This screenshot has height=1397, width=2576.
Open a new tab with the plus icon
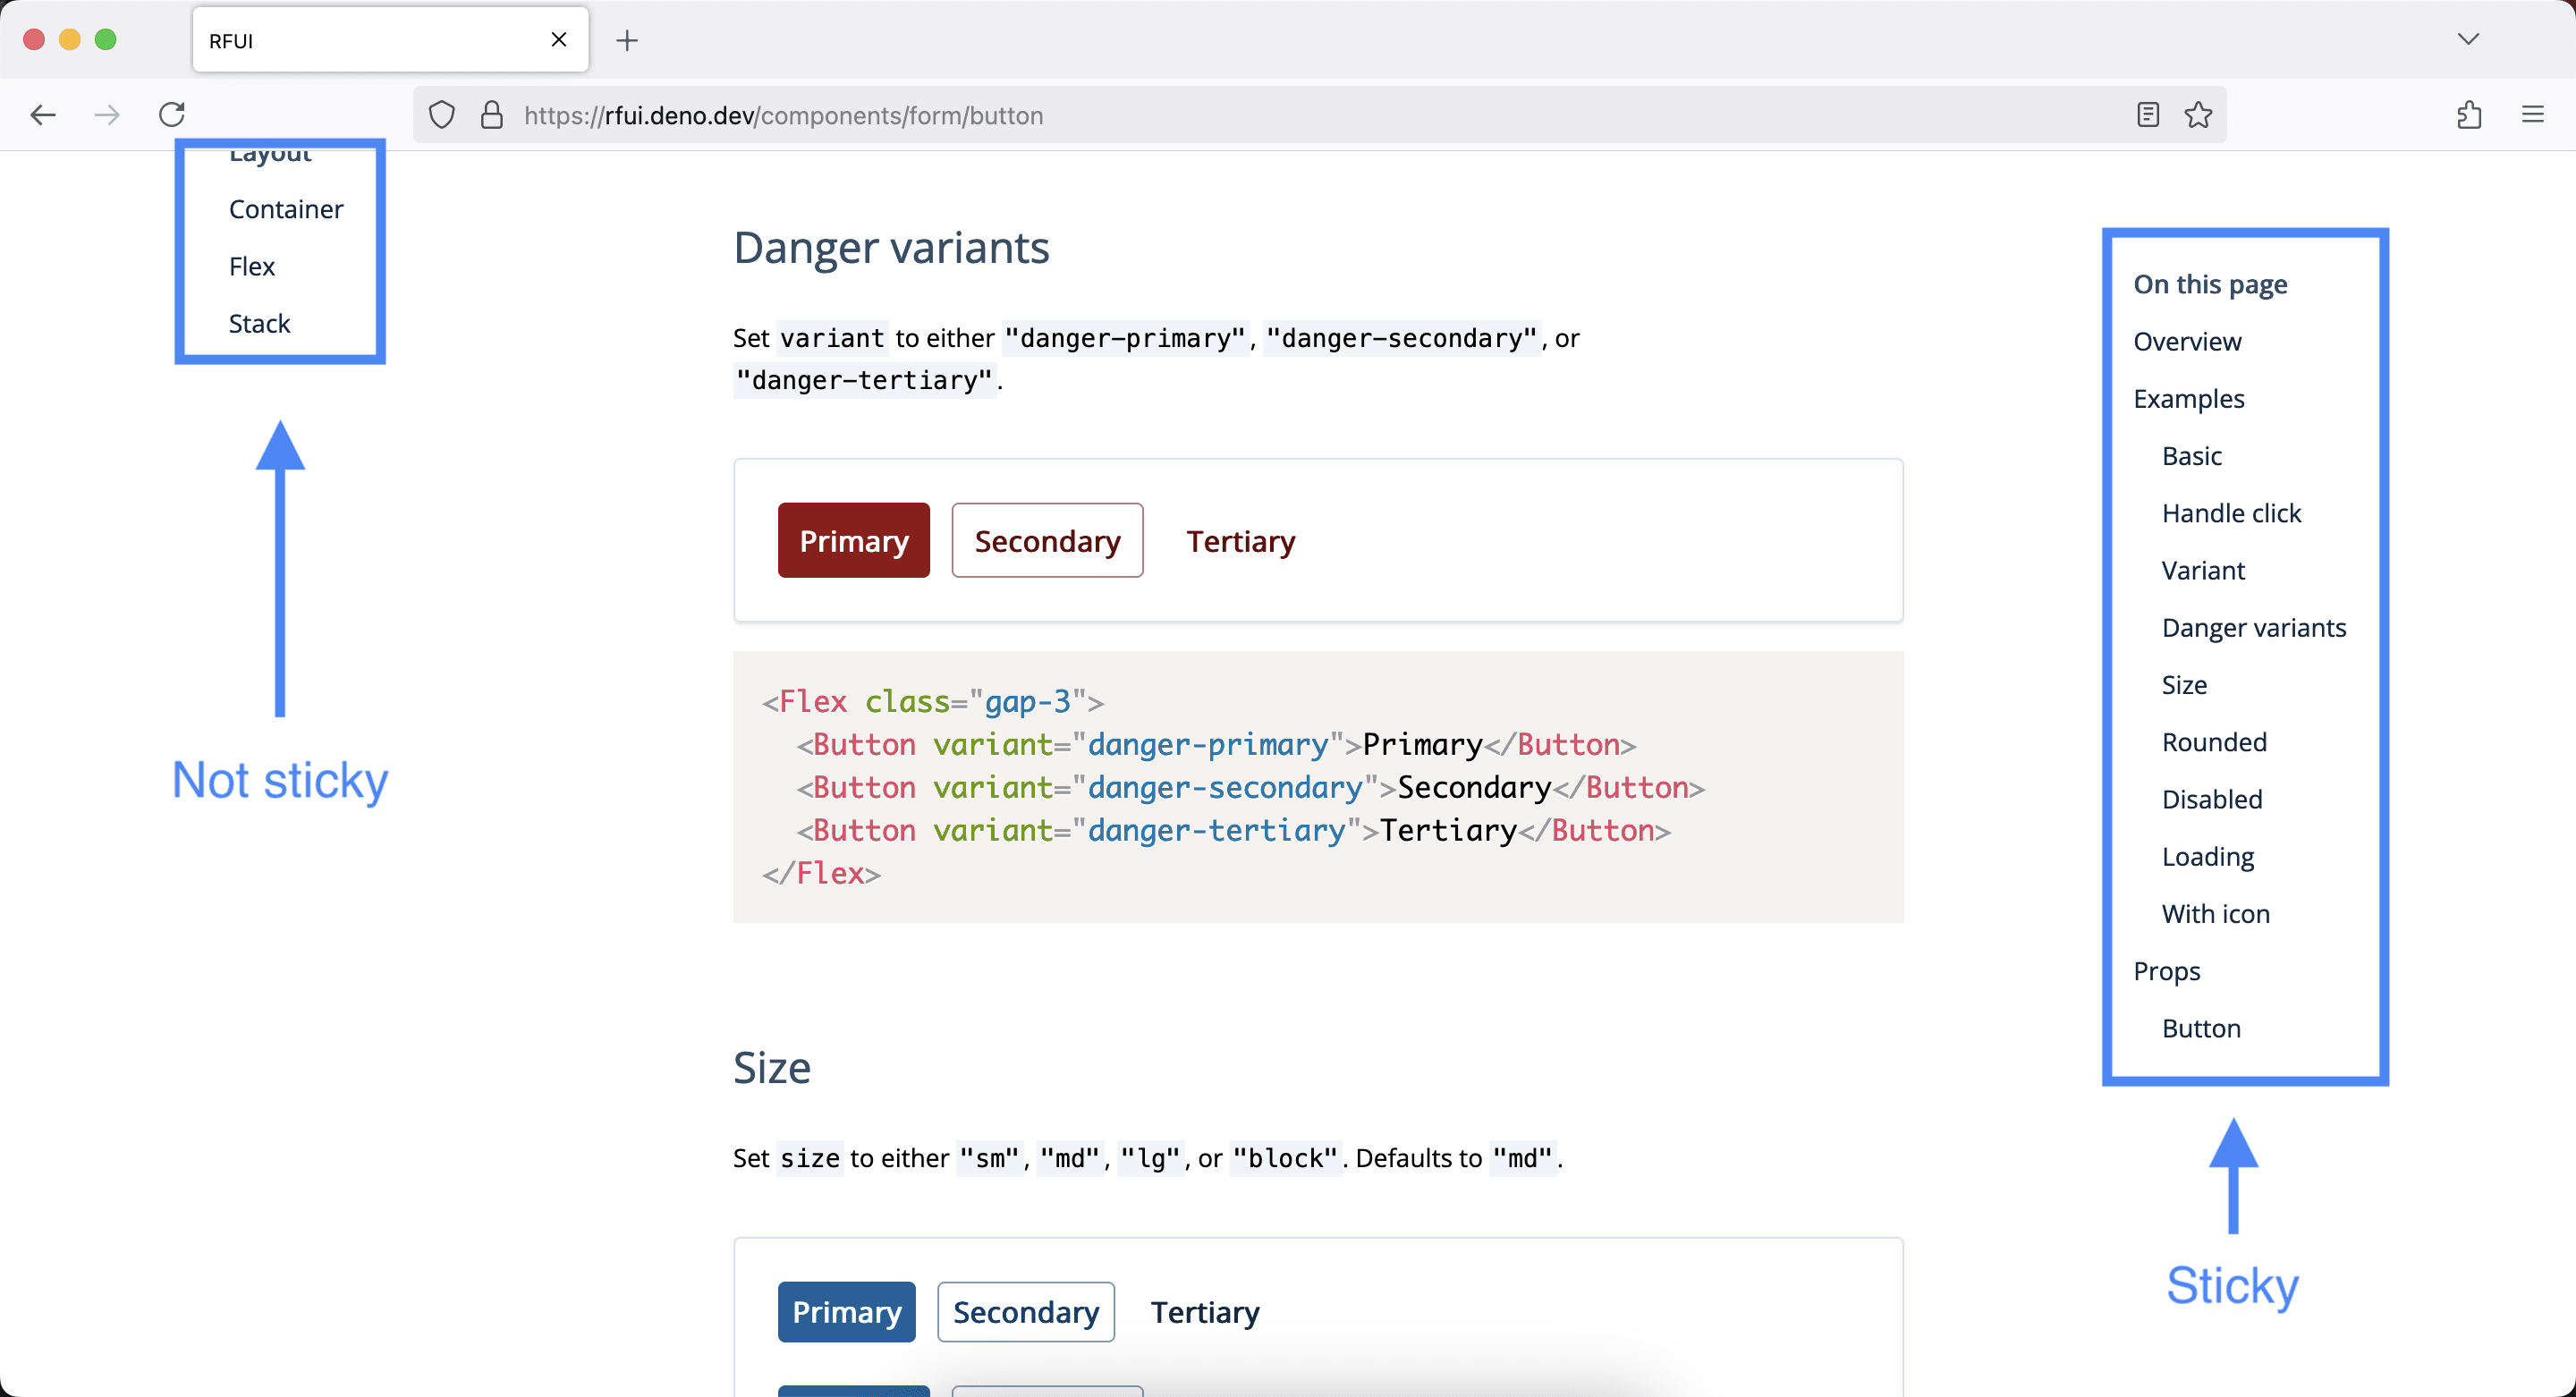[627, 40]
